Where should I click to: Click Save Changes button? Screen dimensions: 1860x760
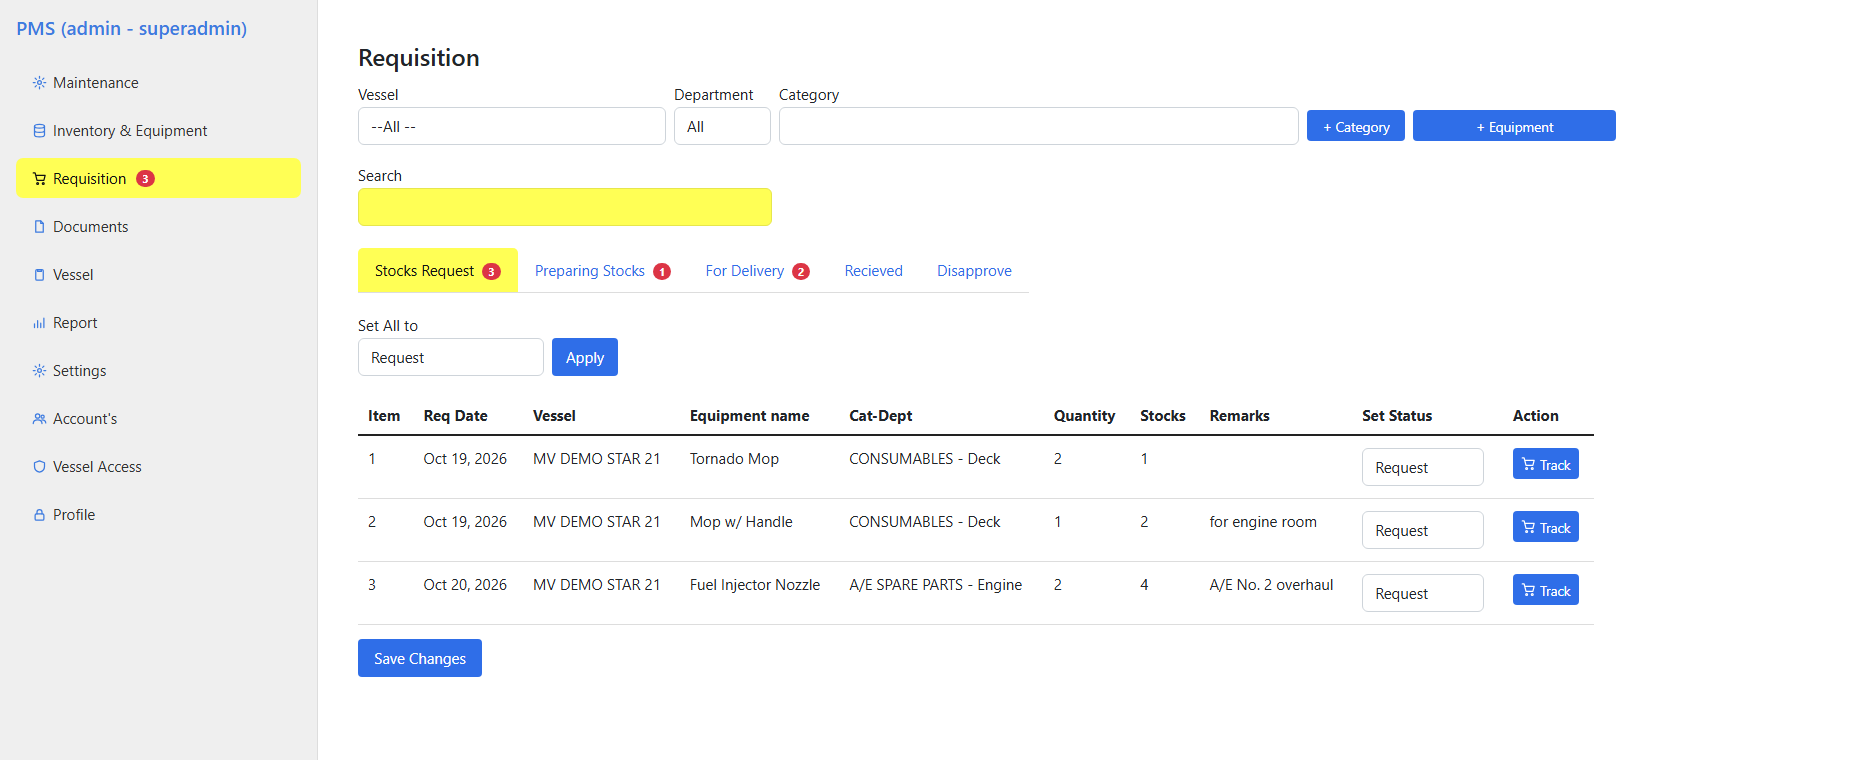coord(420,658)
